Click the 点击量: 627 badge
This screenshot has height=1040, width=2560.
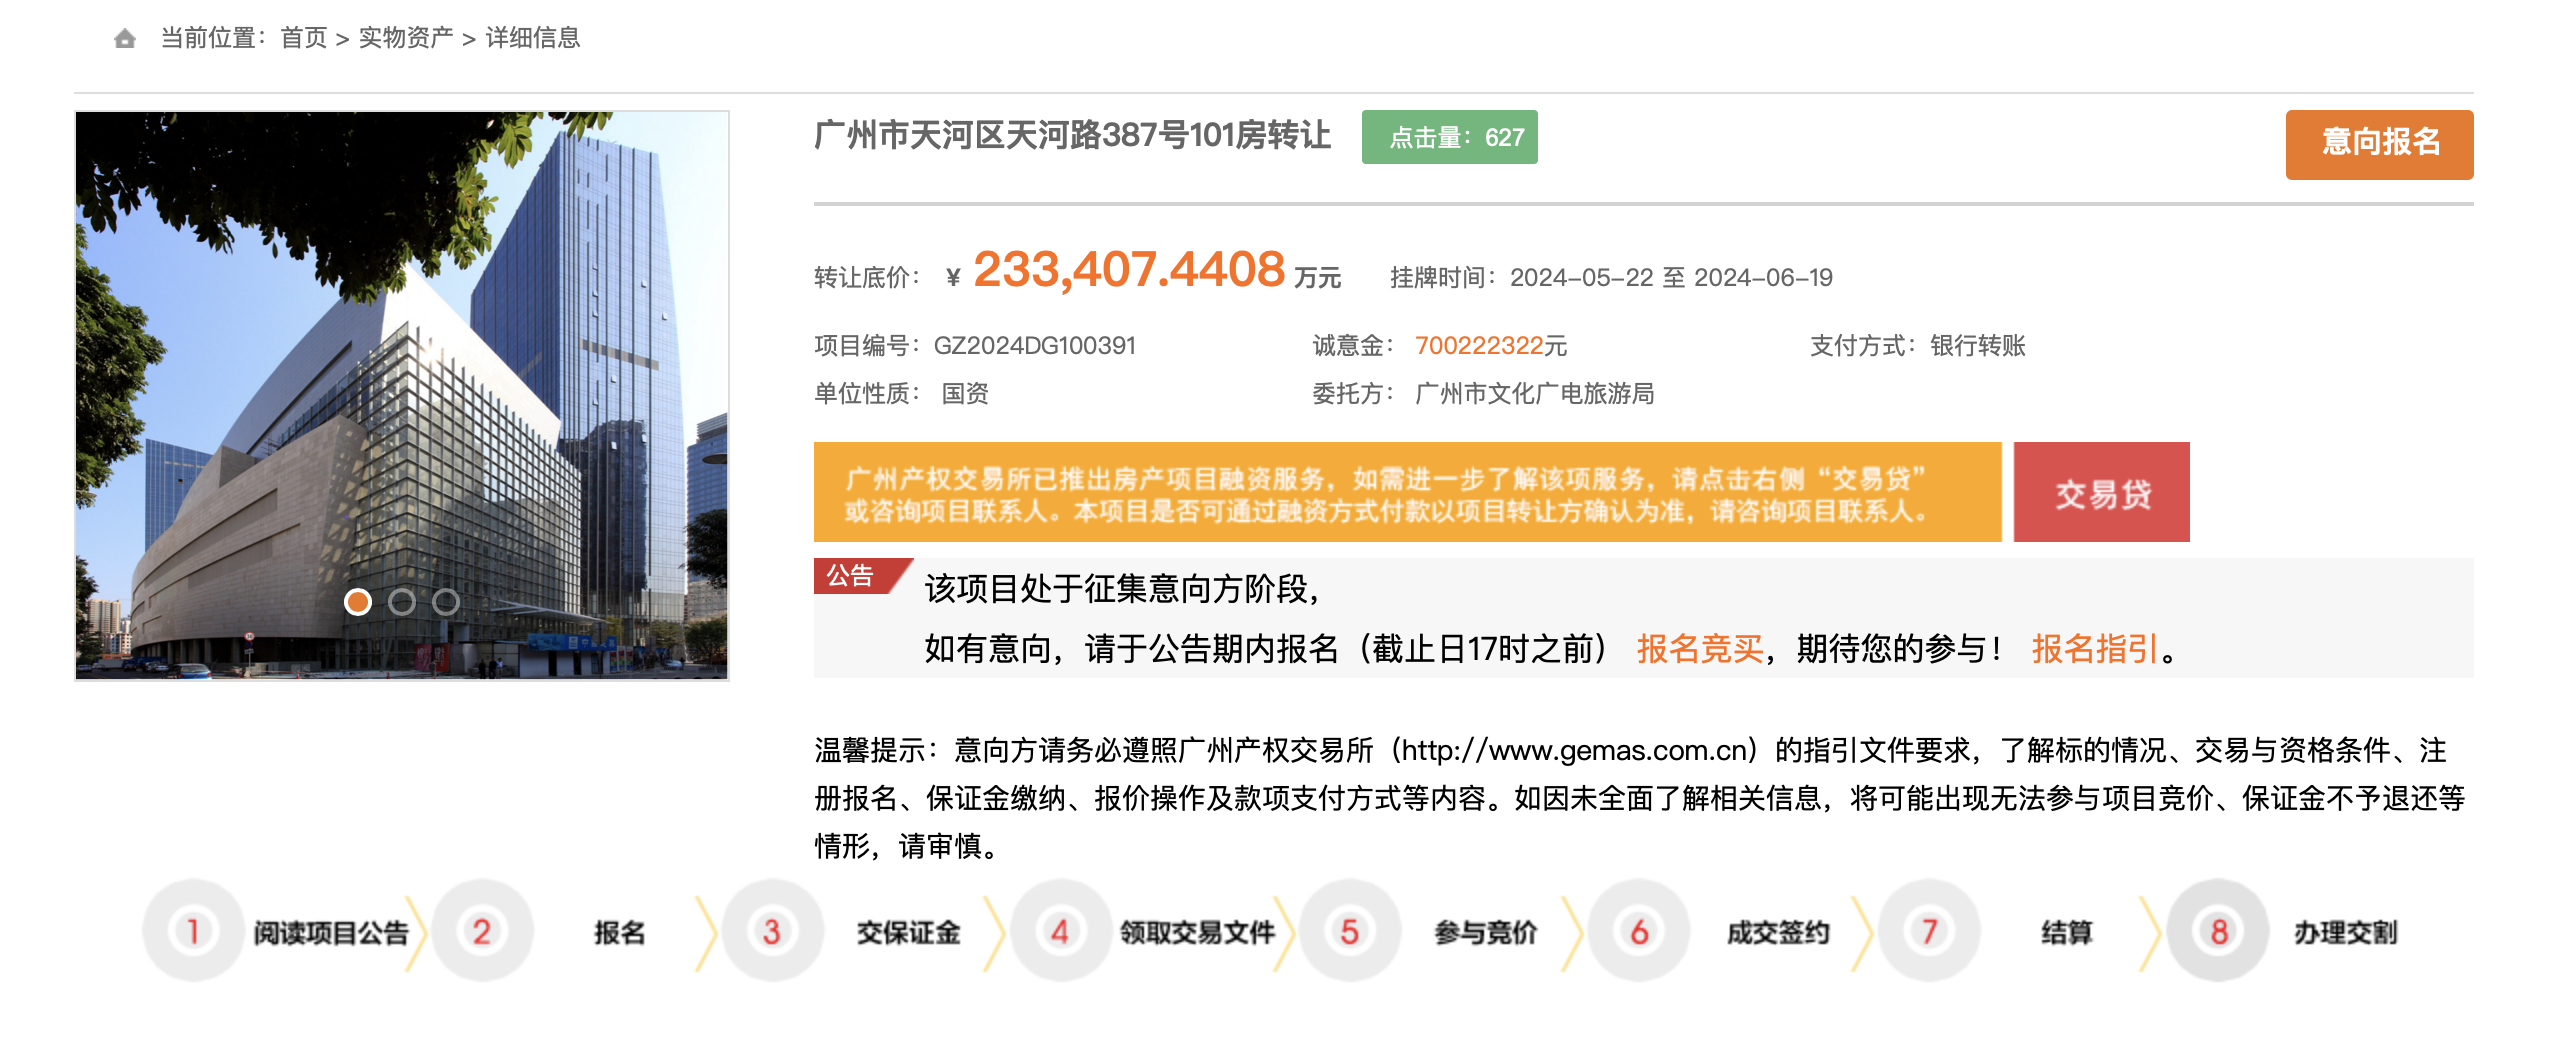coord(1449,137)
